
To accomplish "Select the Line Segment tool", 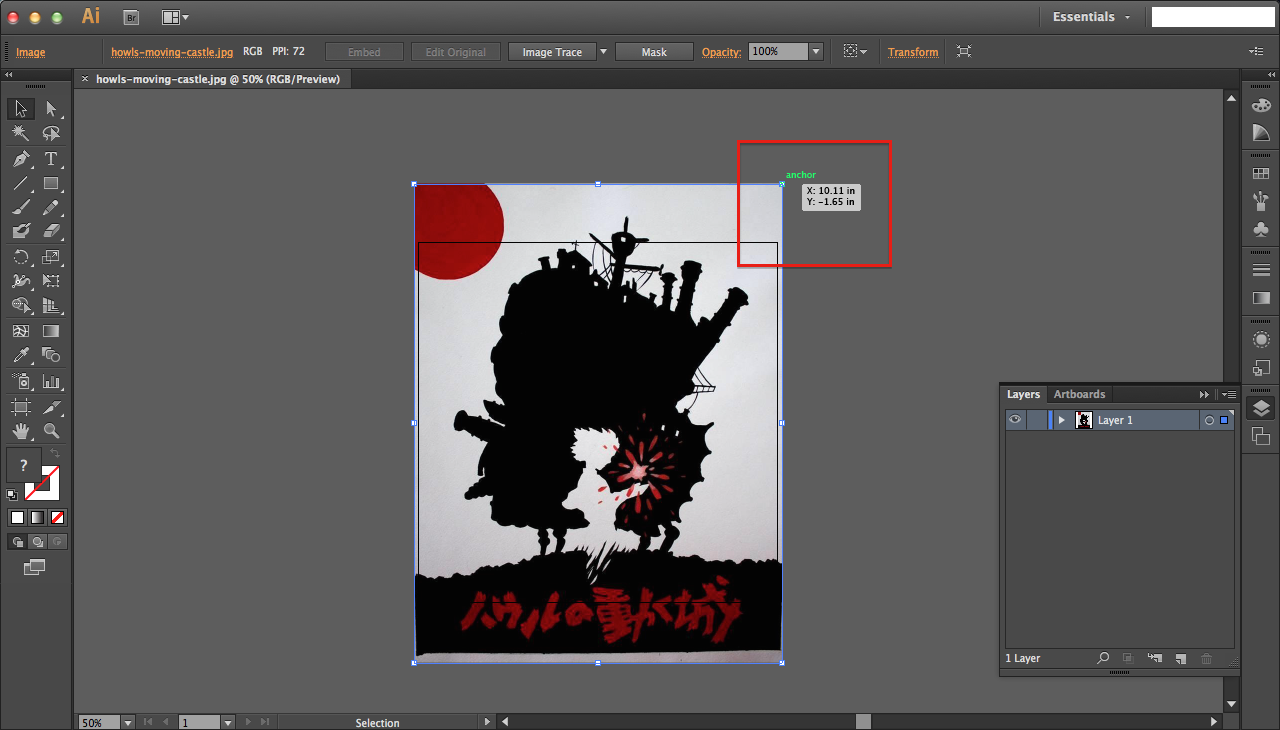I will [21, 184].
